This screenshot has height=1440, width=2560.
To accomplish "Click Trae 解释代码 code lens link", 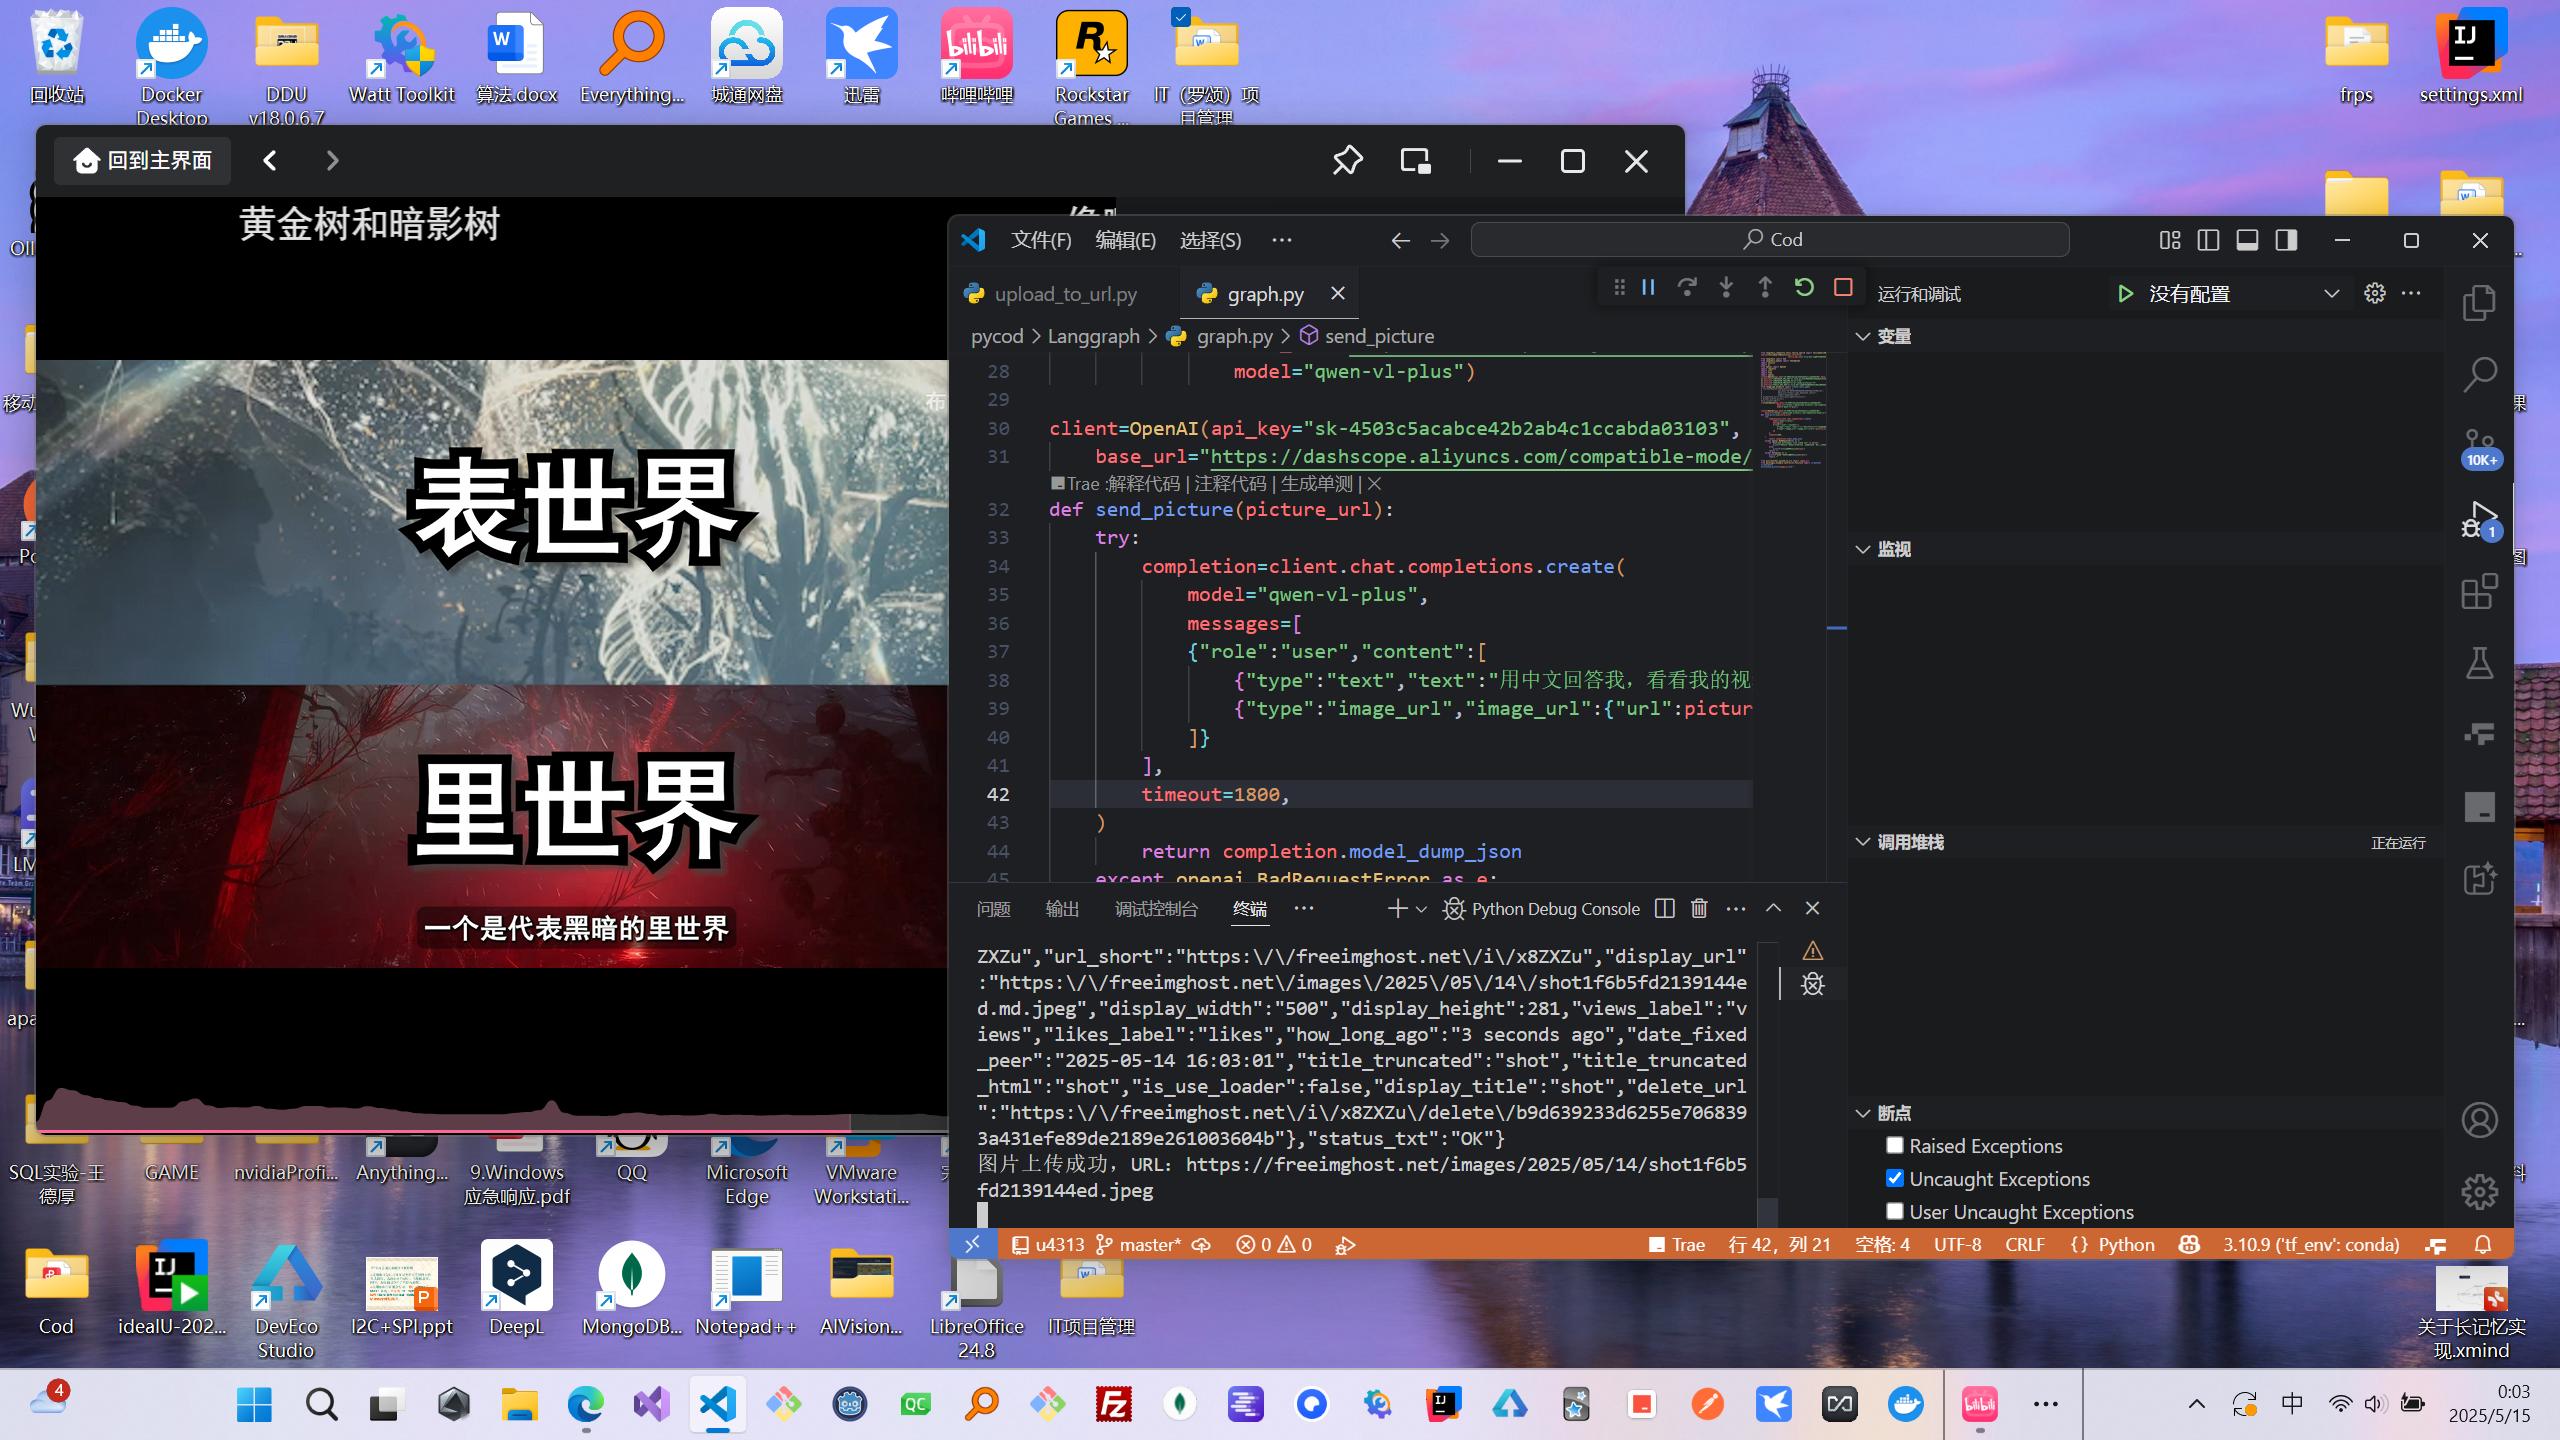I will click(1144, 484).
